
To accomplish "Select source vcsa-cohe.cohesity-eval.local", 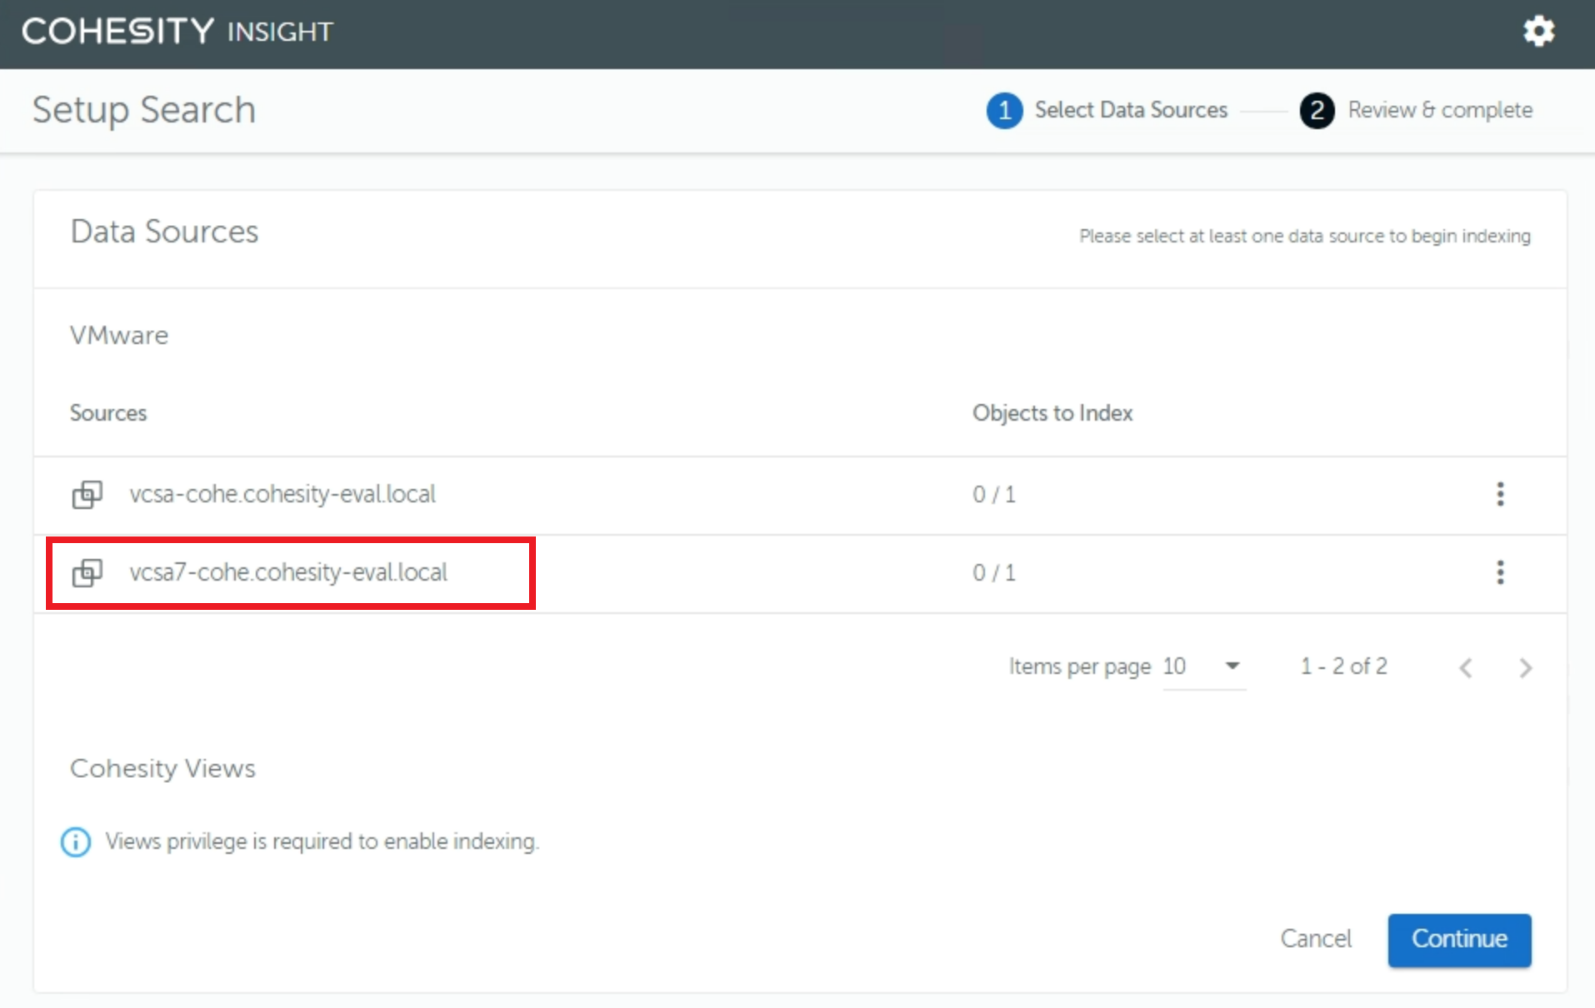I will tap(283, 494).
